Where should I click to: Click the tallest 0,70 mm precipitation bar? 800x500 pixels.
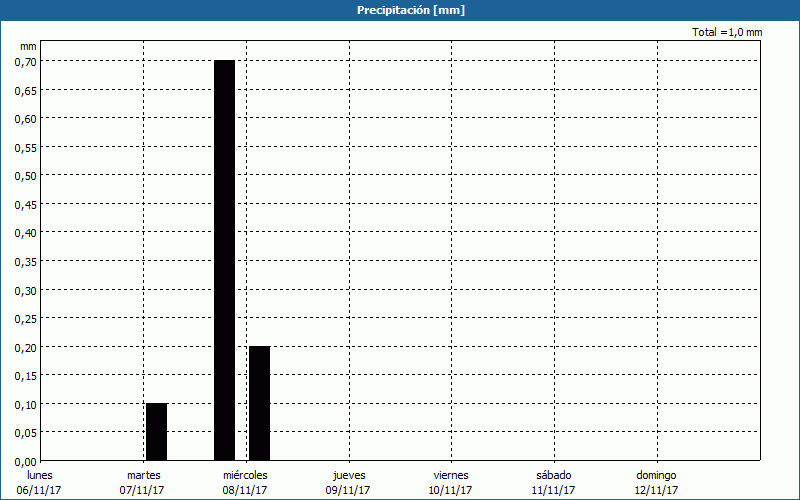224,260
